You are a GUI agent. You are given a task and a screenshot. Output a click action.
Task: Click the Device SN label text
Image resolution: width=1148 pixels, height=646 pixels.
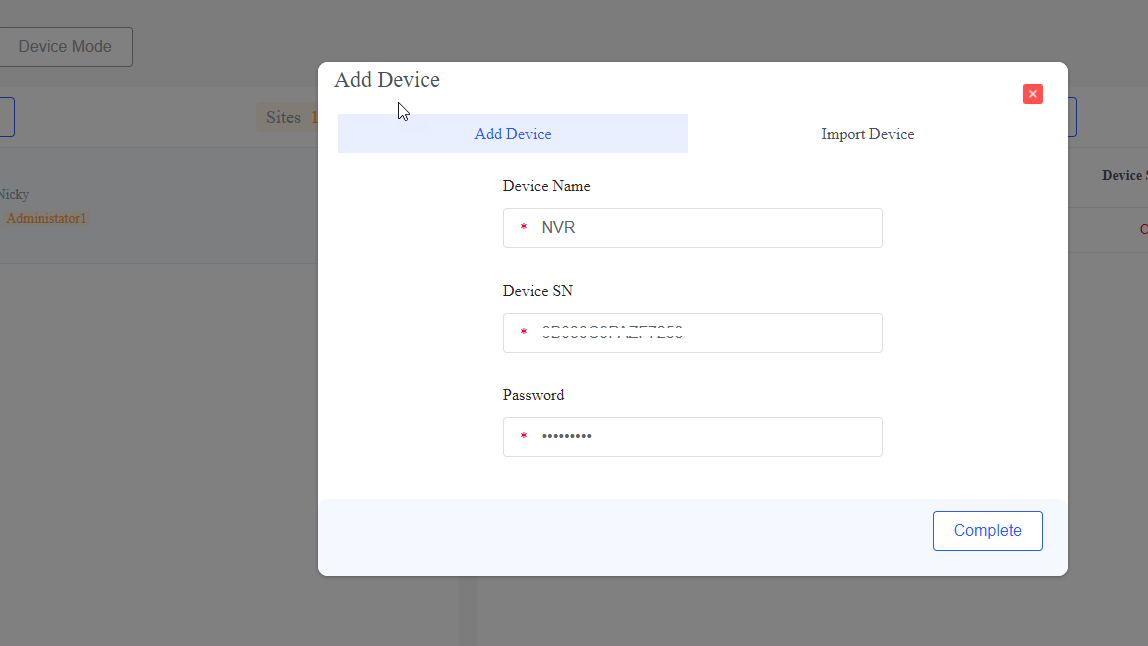pos(537,291)
